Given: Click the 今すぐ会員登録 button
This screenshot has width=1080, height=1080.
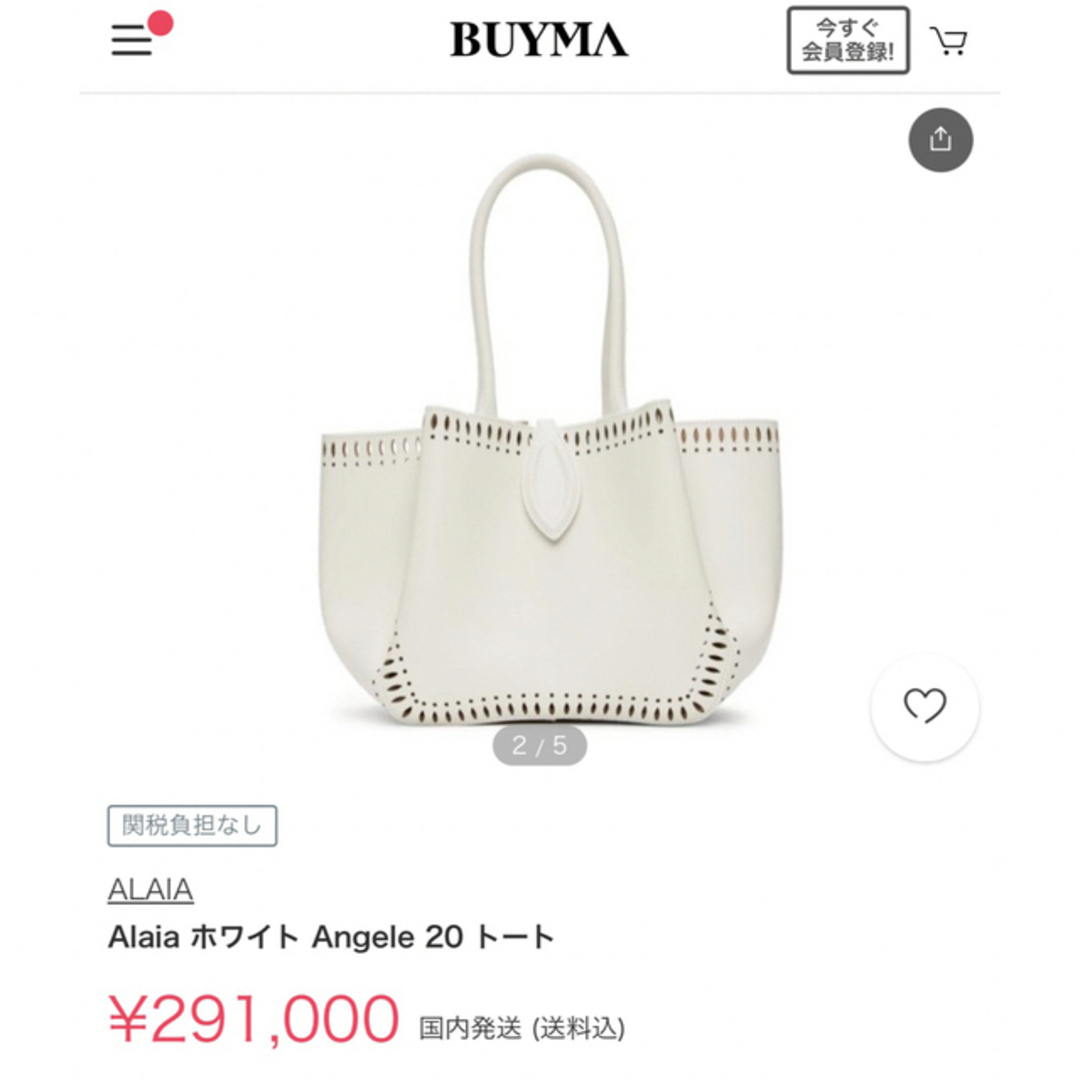Looking at the screenshot, I should click(x=848, y=41).
